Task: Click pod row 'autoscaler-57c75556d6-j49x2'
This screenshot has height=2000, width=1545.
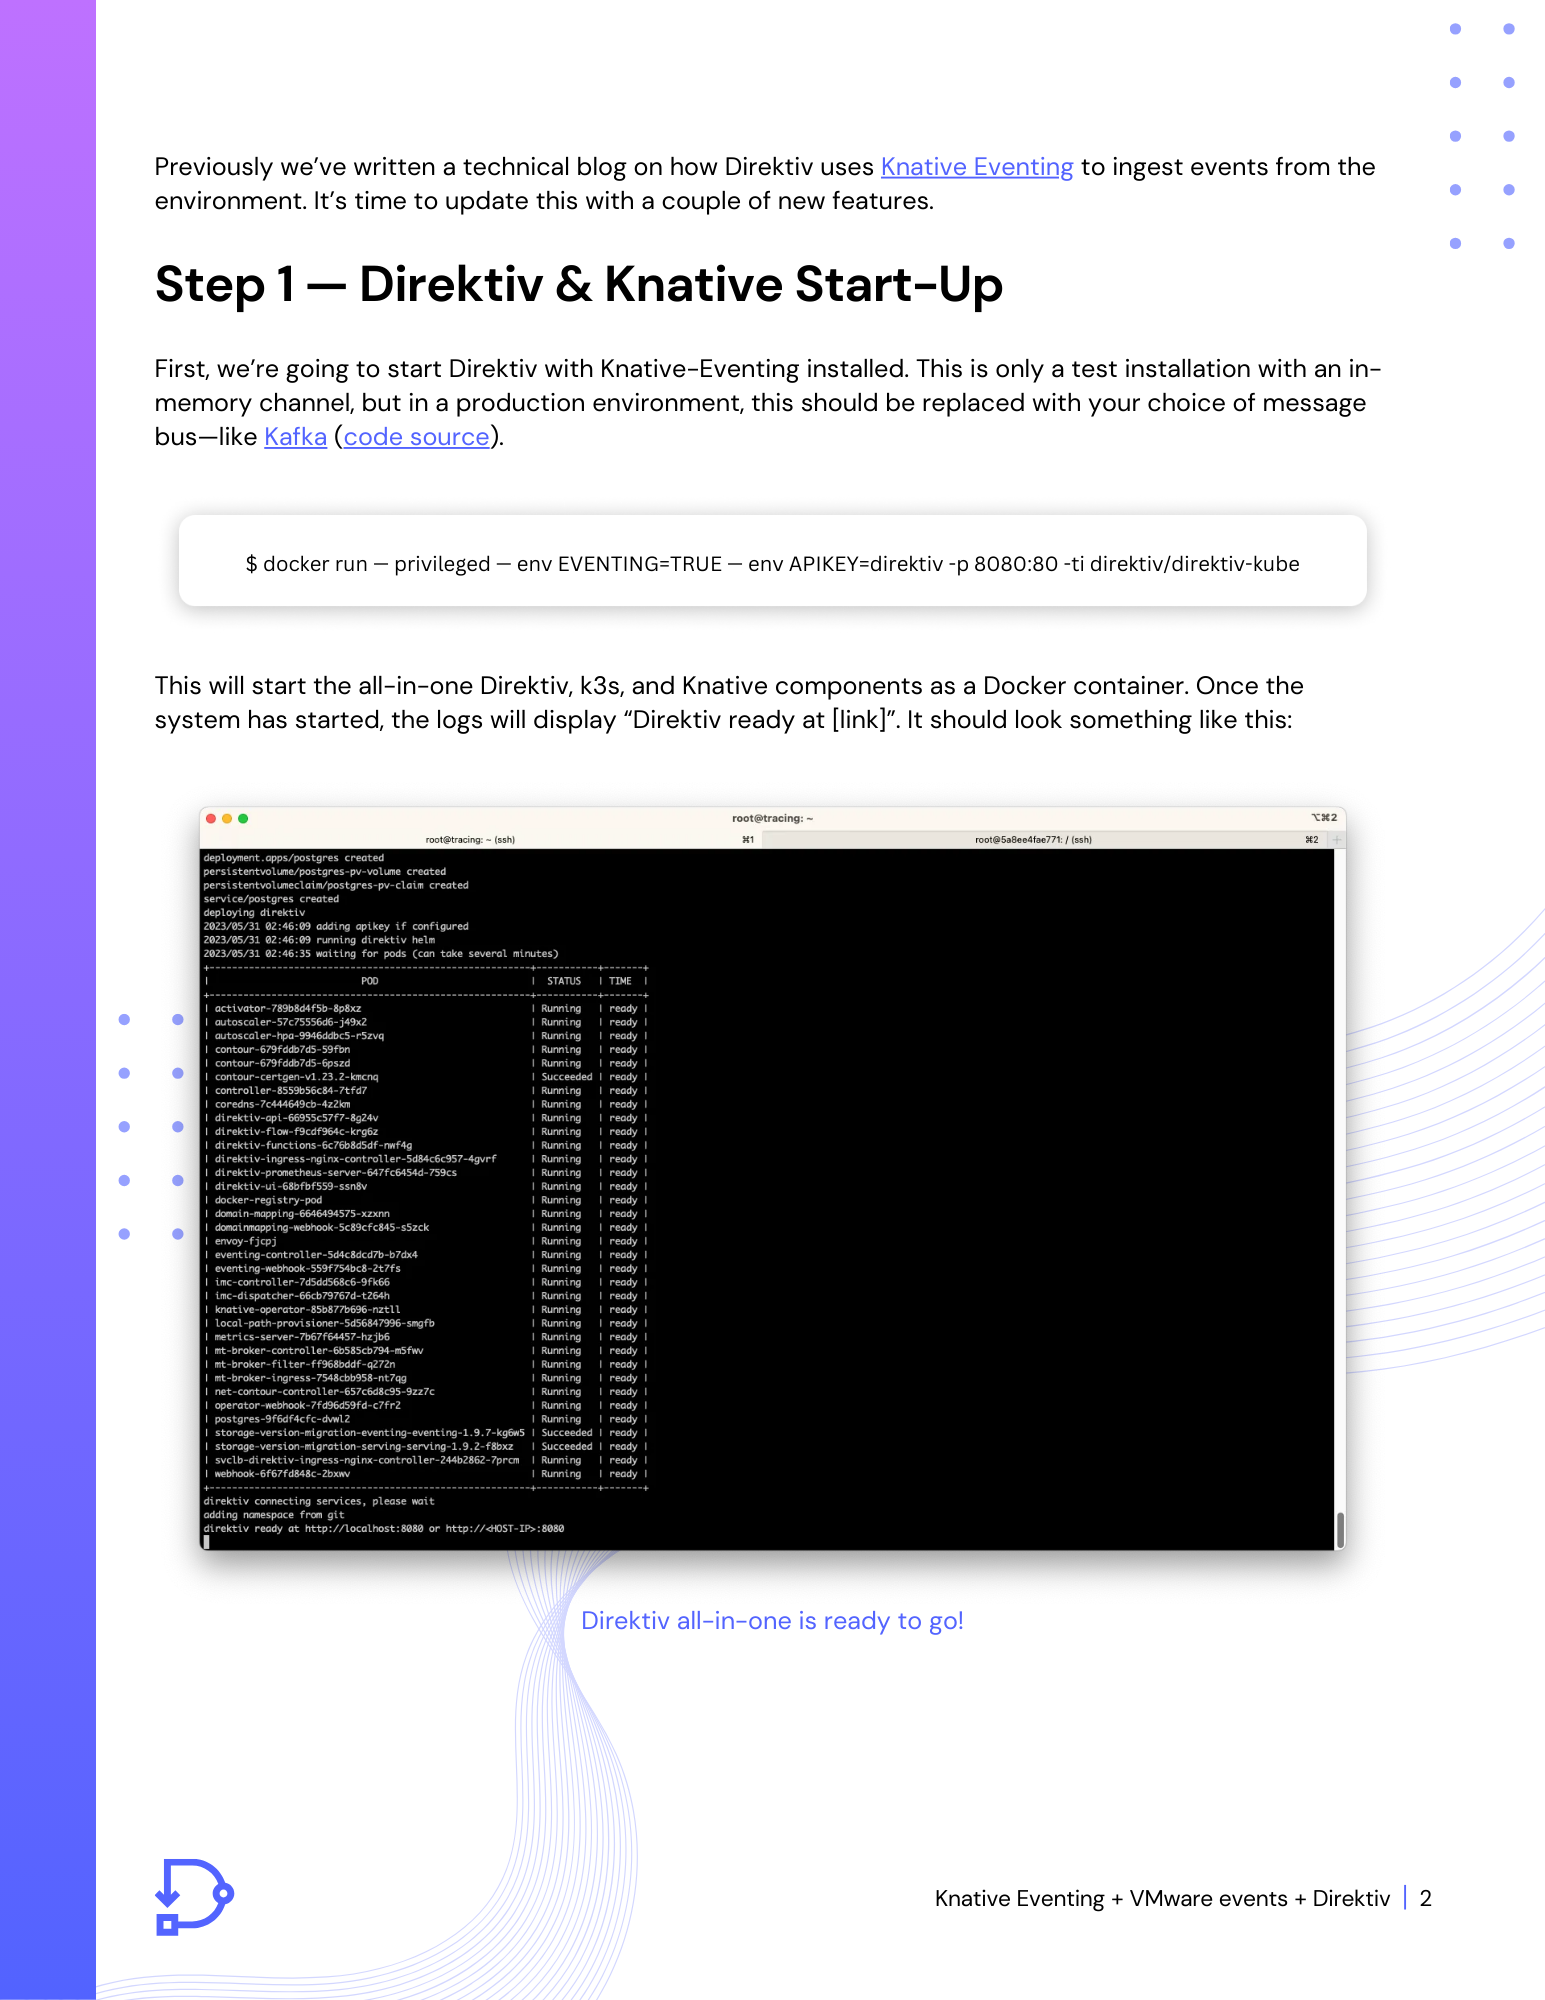Action: coord(426,1022)
